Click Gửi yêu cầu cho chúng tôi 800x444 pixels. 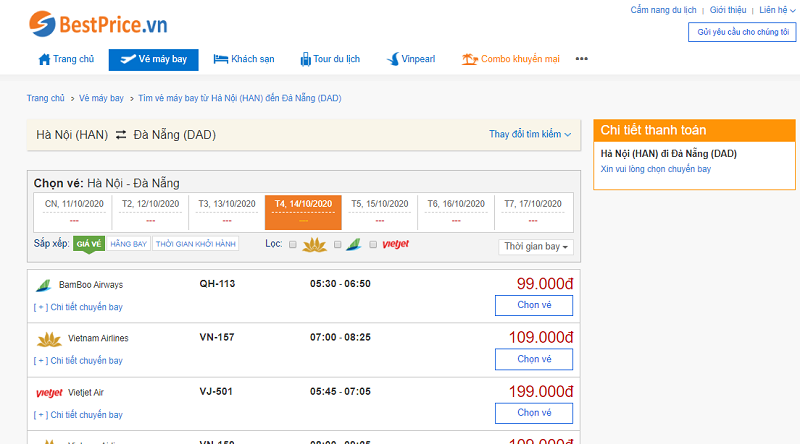click(x=742, y=32)
